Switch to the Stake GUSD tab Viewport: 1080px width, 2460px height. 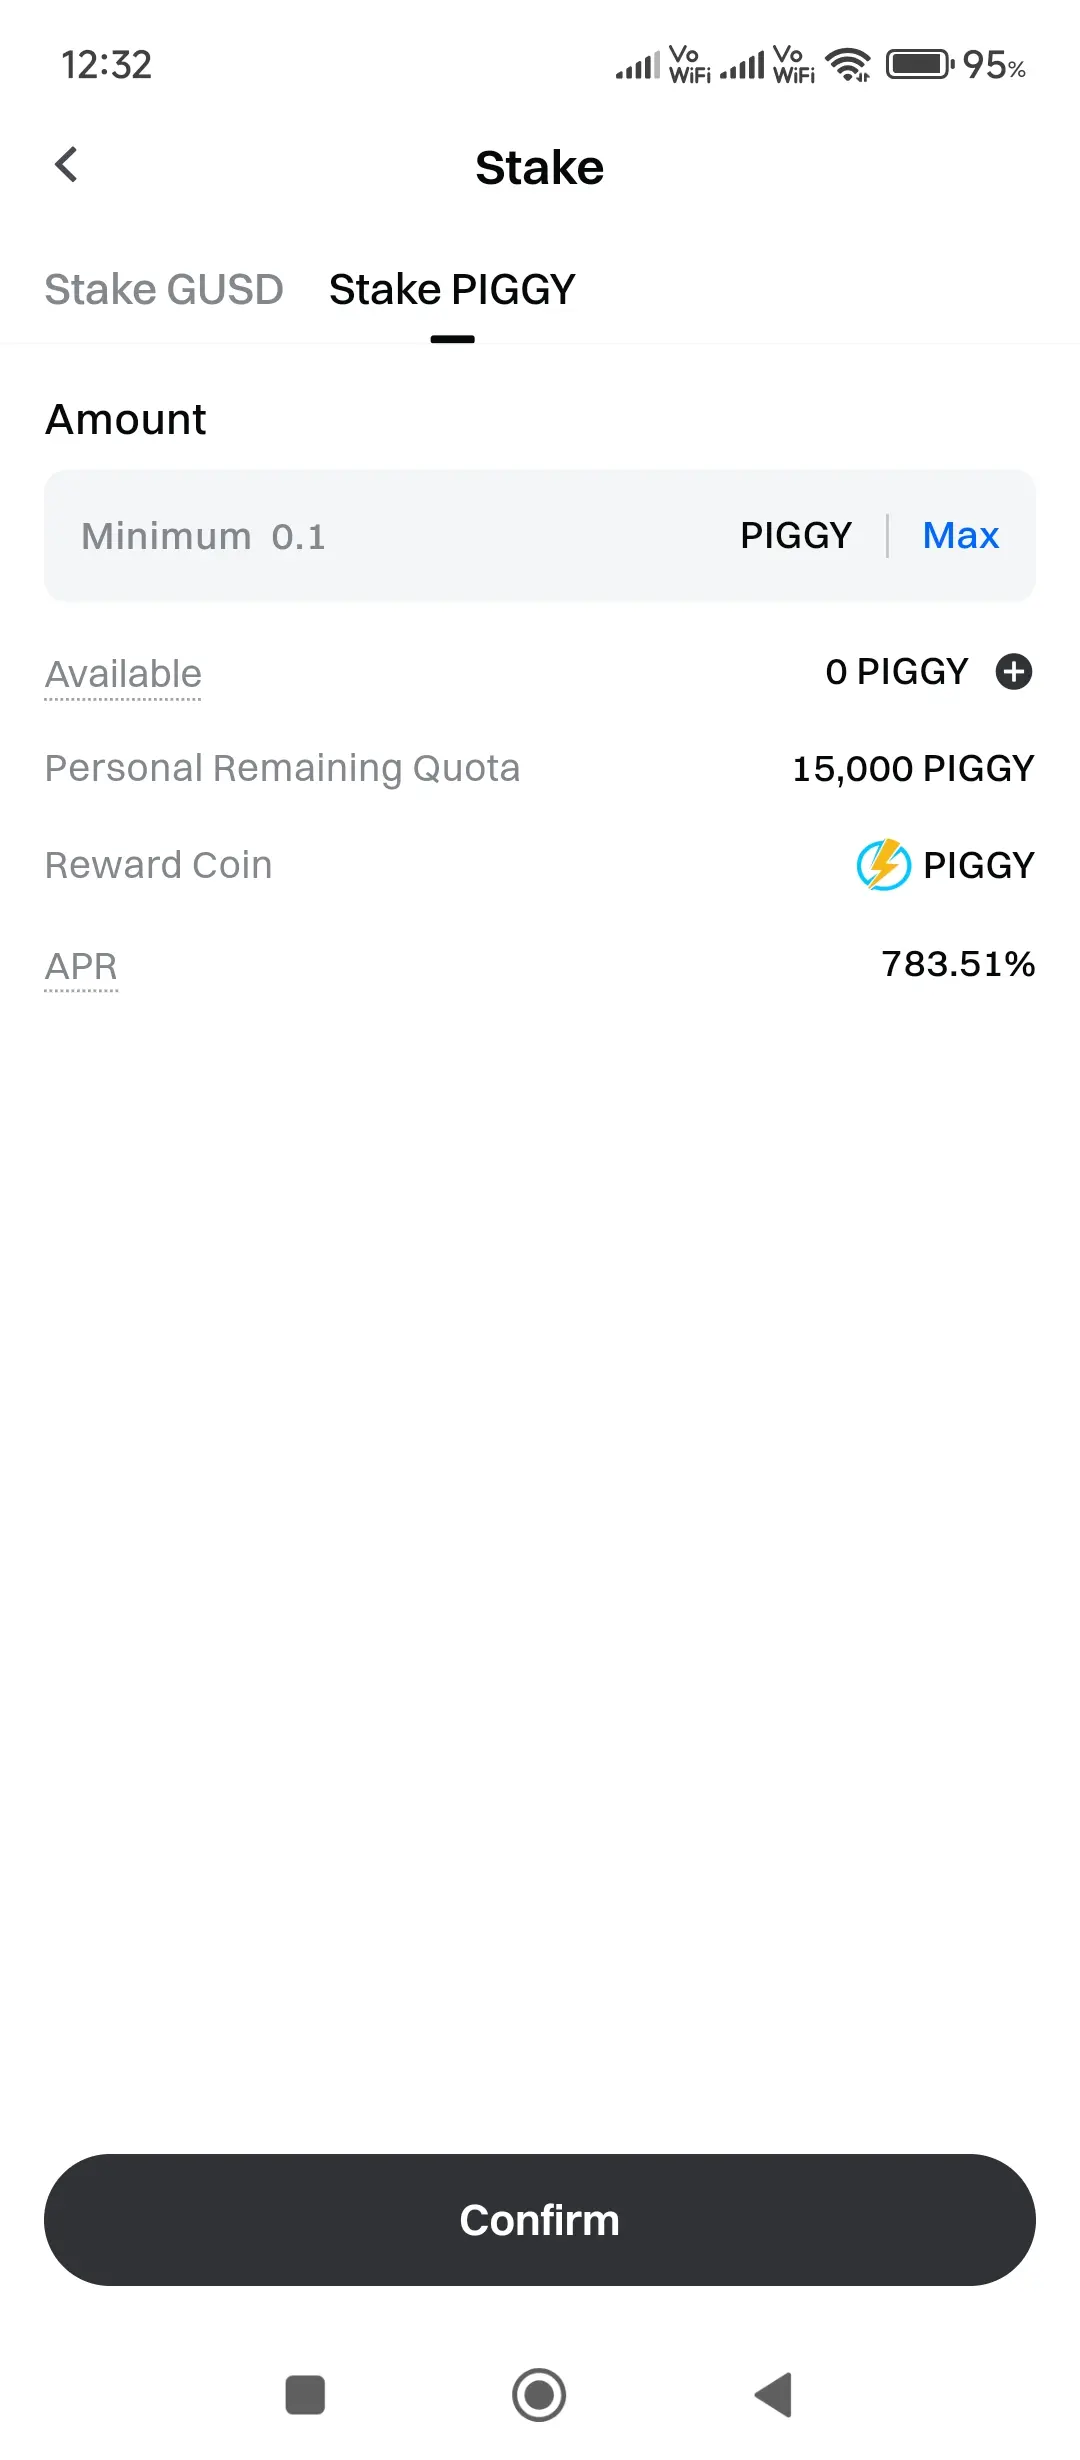[164, 290]
